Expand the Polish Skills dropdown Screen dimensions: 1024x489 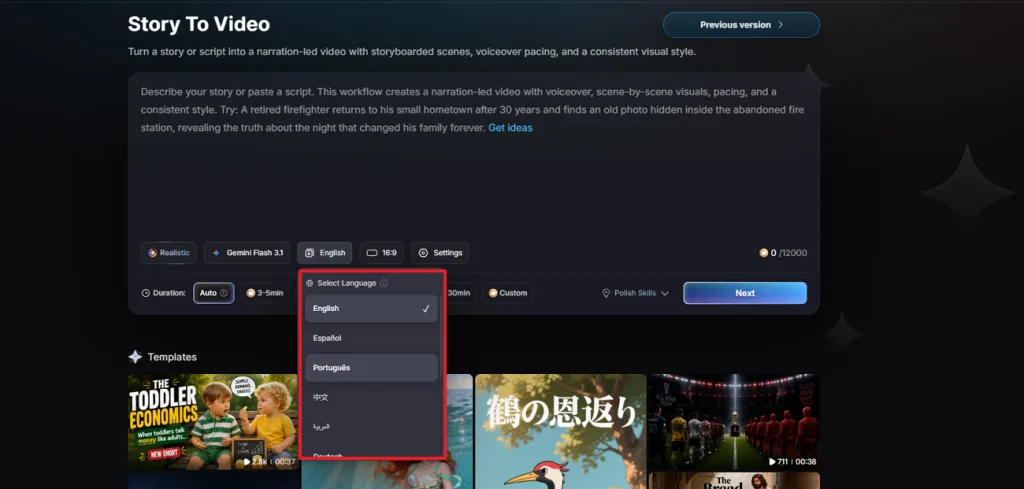[635, 293]
